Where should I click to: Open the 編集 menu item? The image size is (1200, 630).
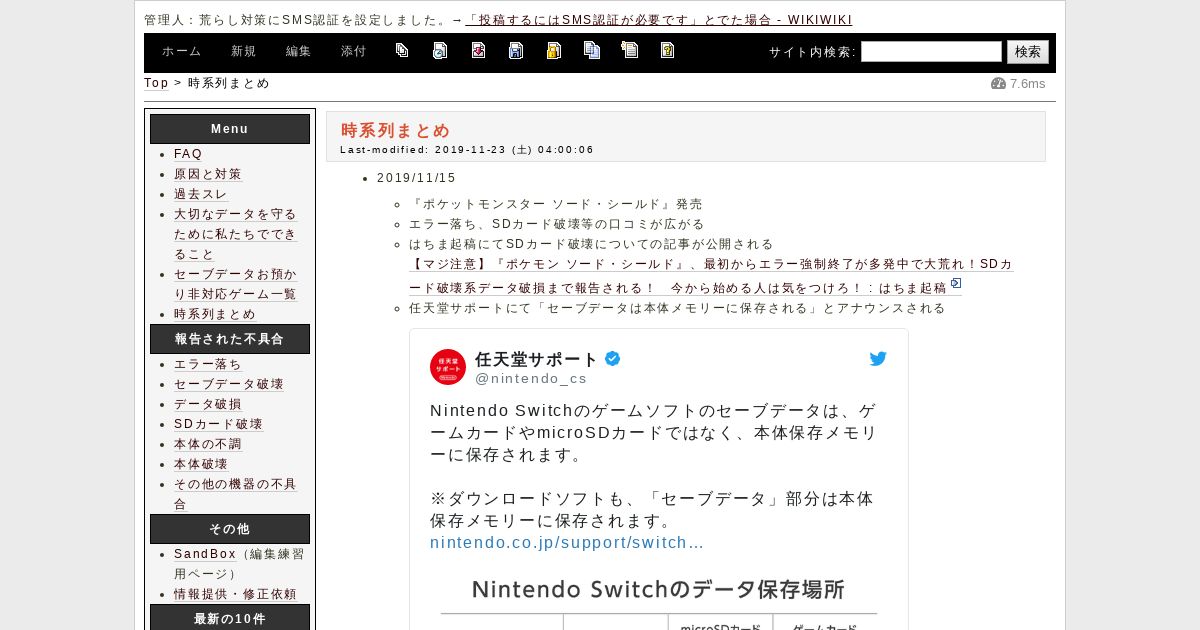click(x=299, y=52)
